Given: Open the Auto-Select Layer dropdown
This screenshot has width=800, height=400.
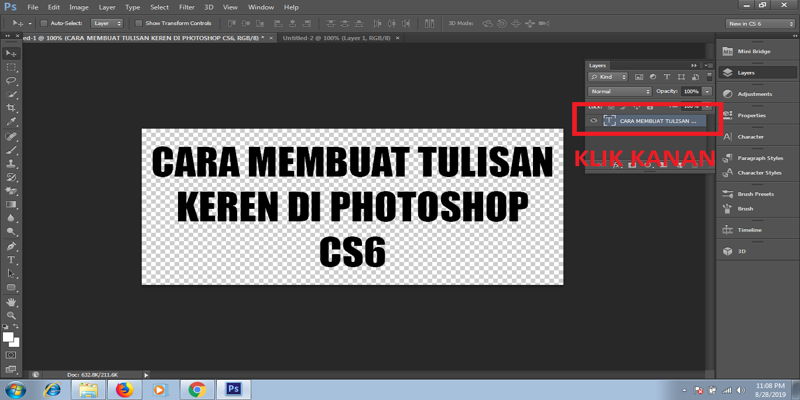Looking at the screenshot, I should [x=107, y=23].
